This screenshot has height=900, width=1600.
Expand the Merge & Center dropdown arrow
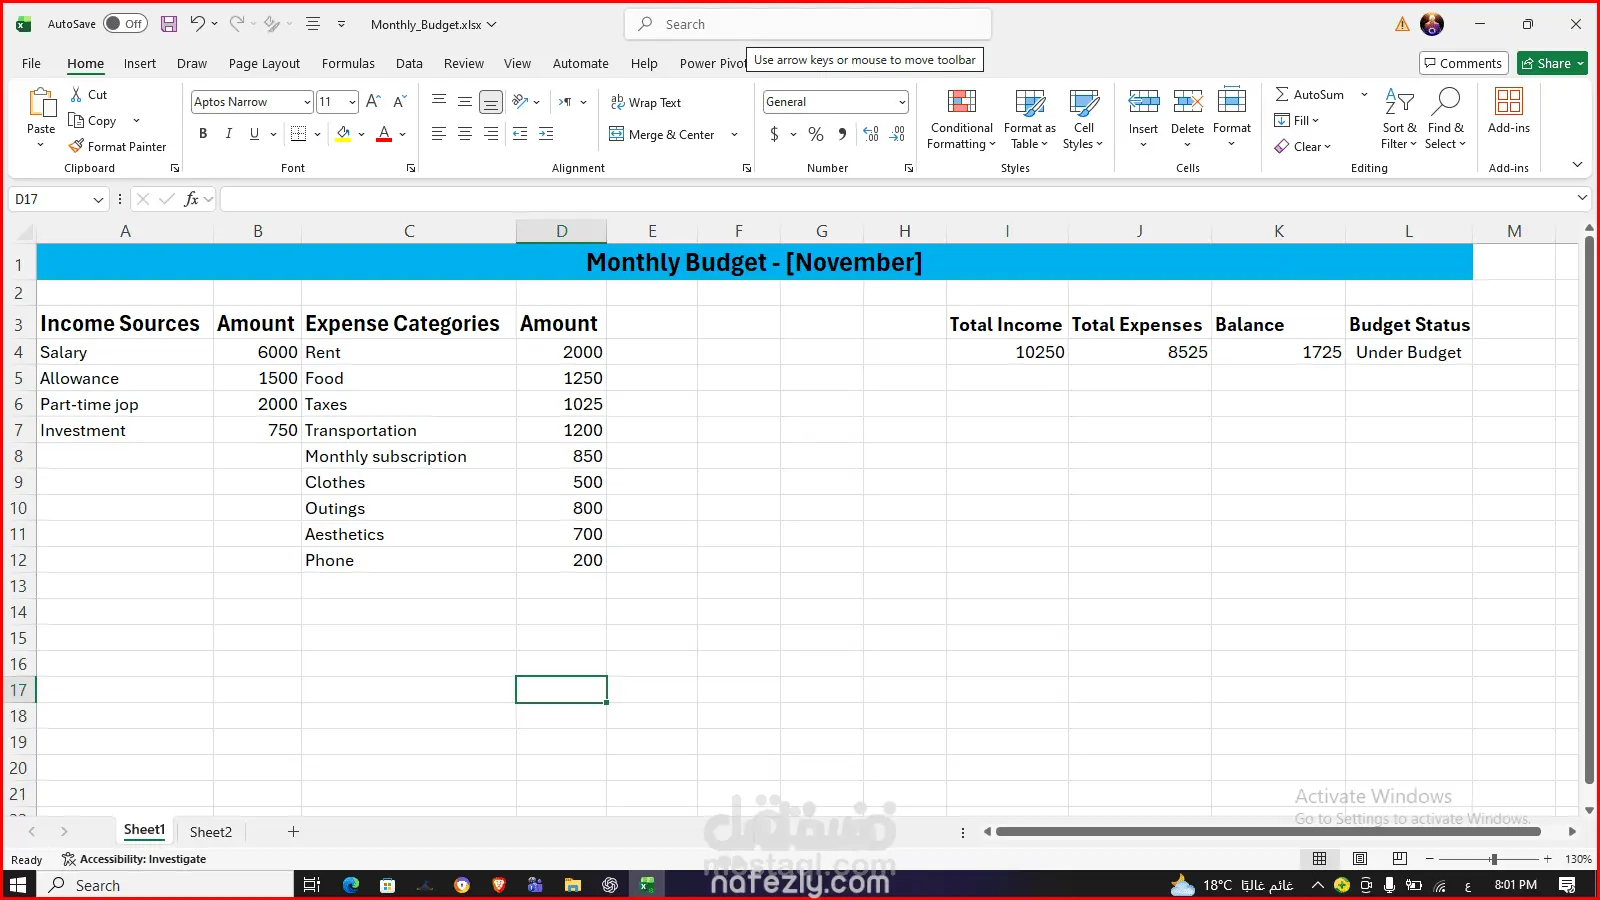[x=734, y=135]
